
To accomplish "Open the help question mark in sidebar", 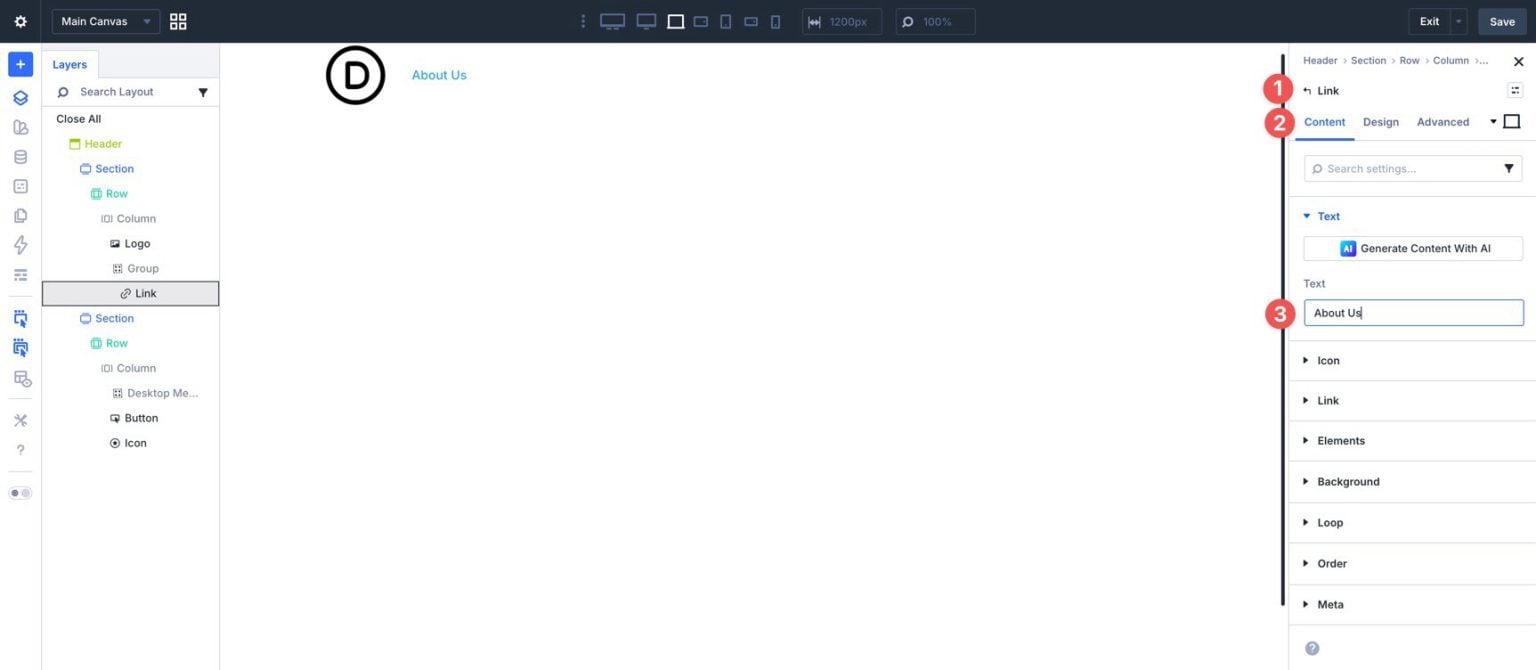I will pyautogui.click(x=20, y=450).
